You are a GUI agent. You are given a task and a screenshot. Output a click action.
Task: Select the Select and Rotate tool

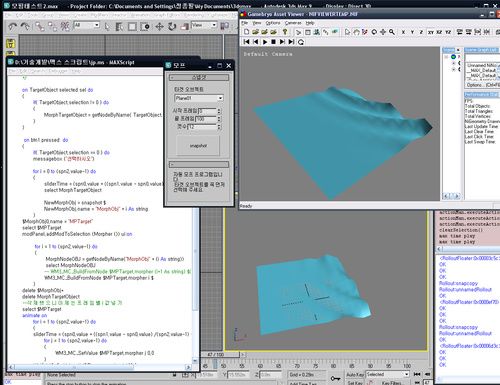click(172, 26)
